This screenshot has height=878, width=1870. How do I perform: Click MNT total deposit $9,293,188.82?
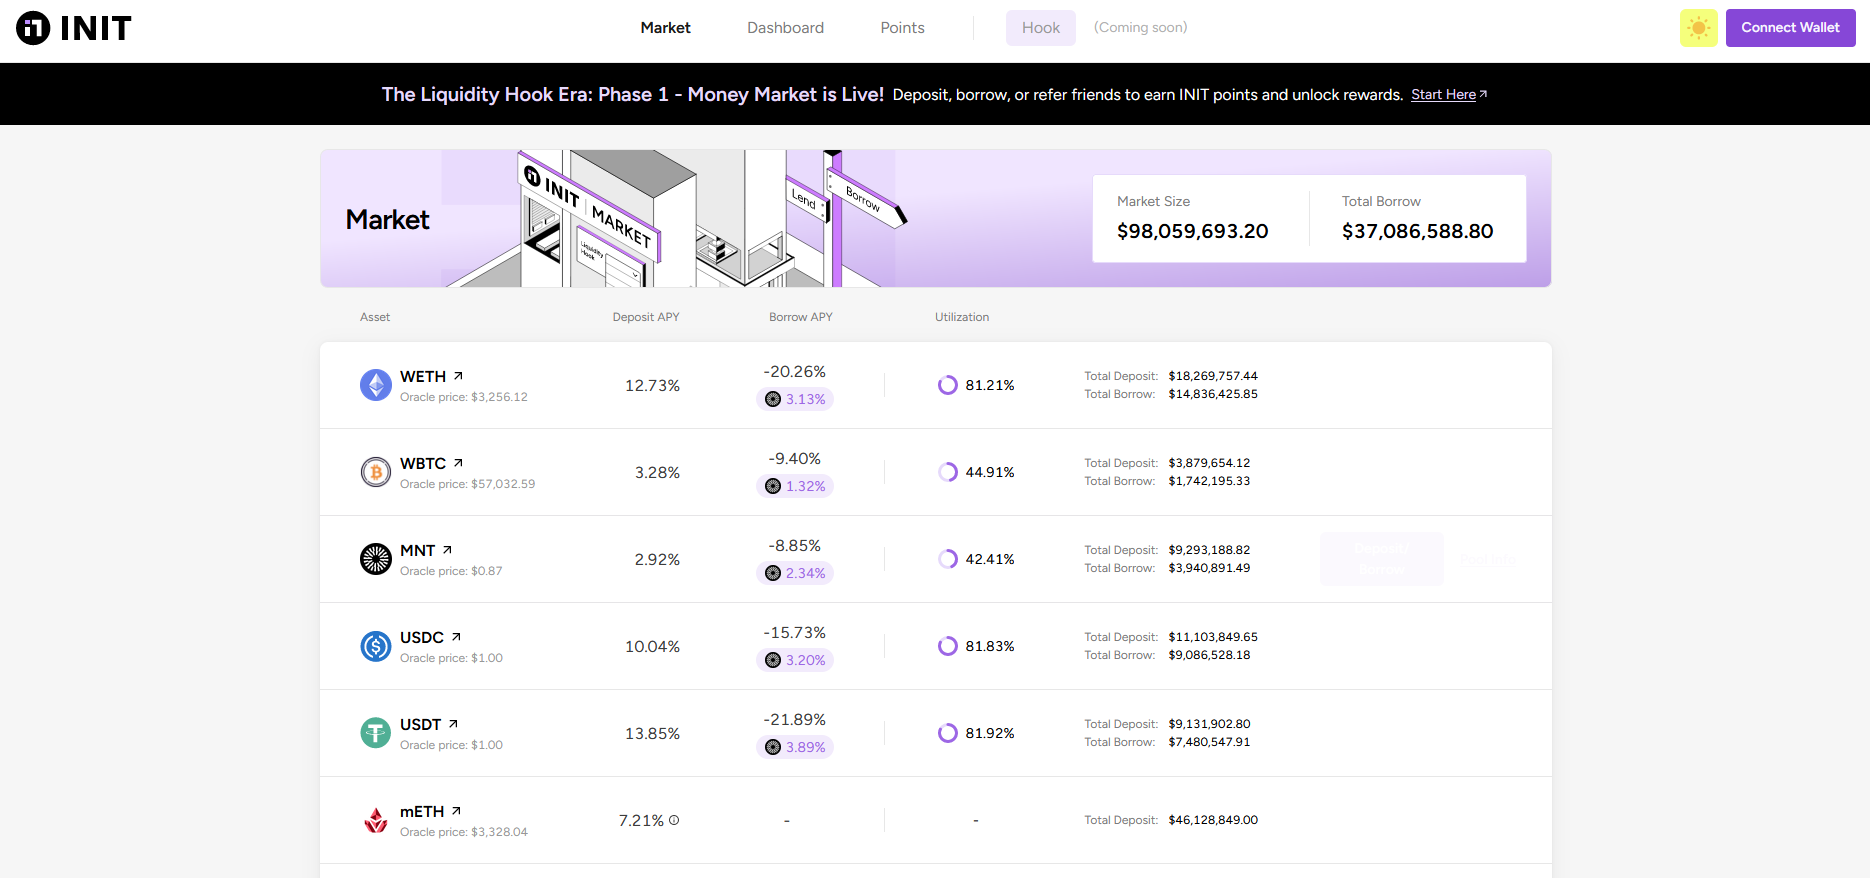click(1209, 550)
